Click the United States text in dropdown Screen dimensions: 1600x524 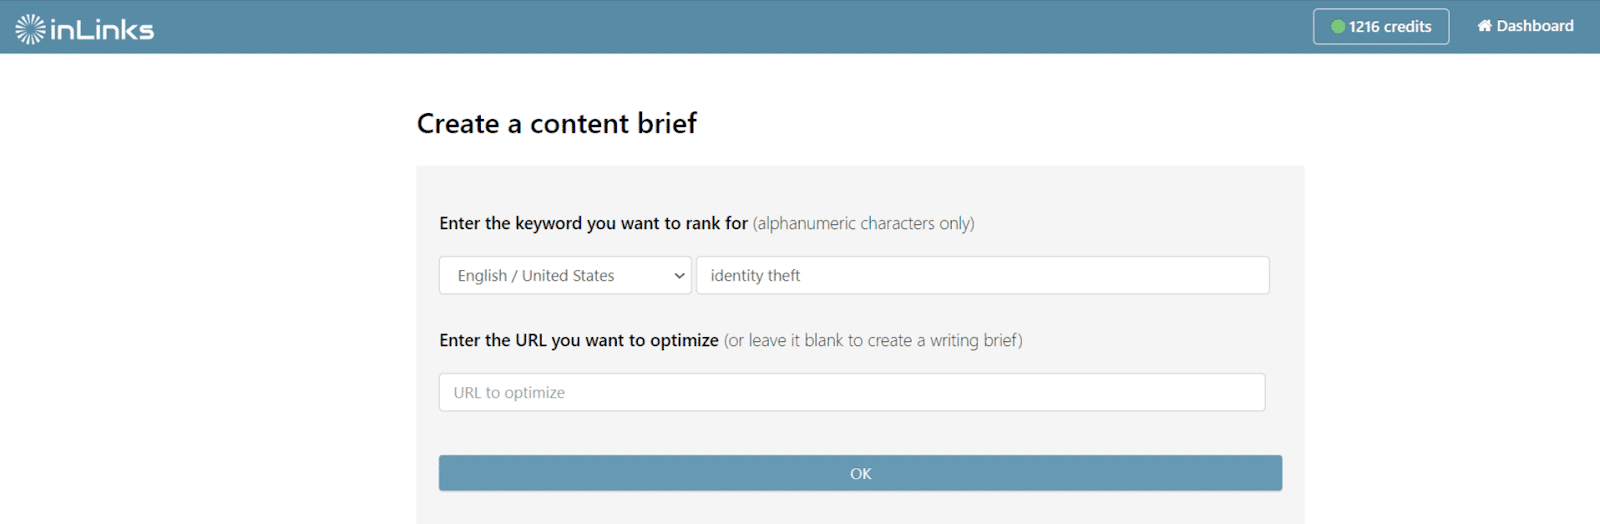click(568, 275)
